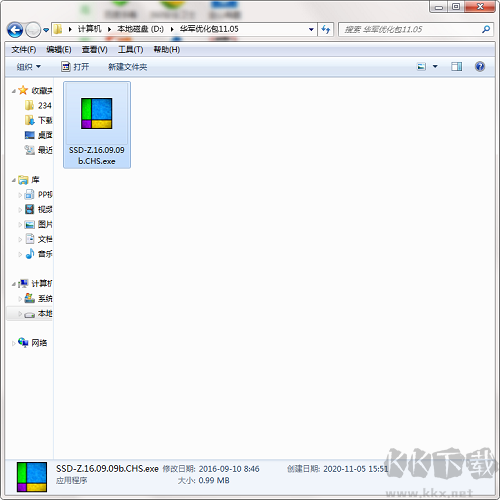Click the PP视频 library icon

pos(30,194)
